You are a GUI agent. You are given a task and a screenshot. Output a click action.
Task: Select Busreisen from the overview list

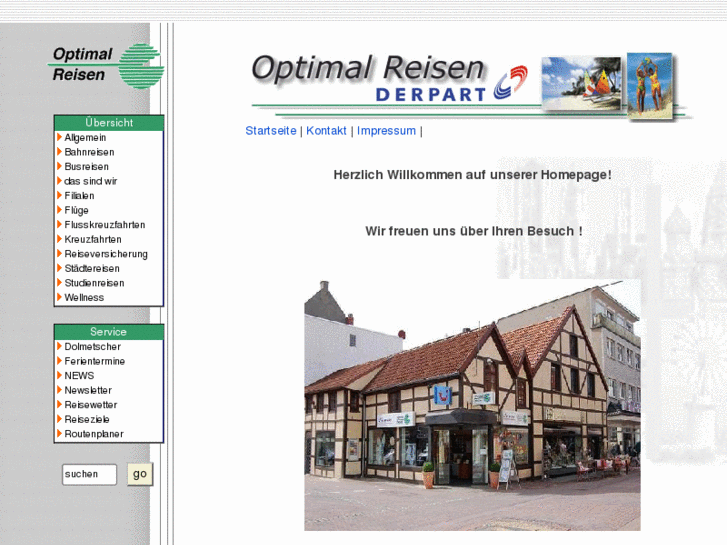click(x=87, y=167)
